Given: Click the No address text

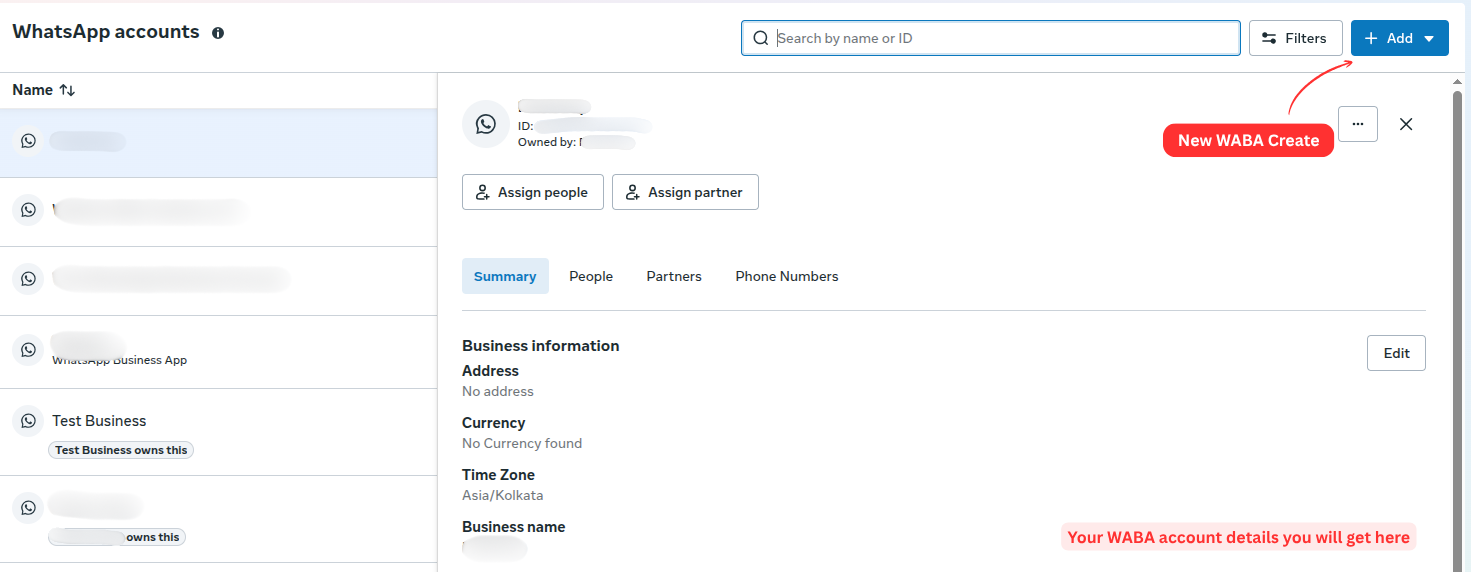Looking at the screenshot, I should tap(498, 391).
